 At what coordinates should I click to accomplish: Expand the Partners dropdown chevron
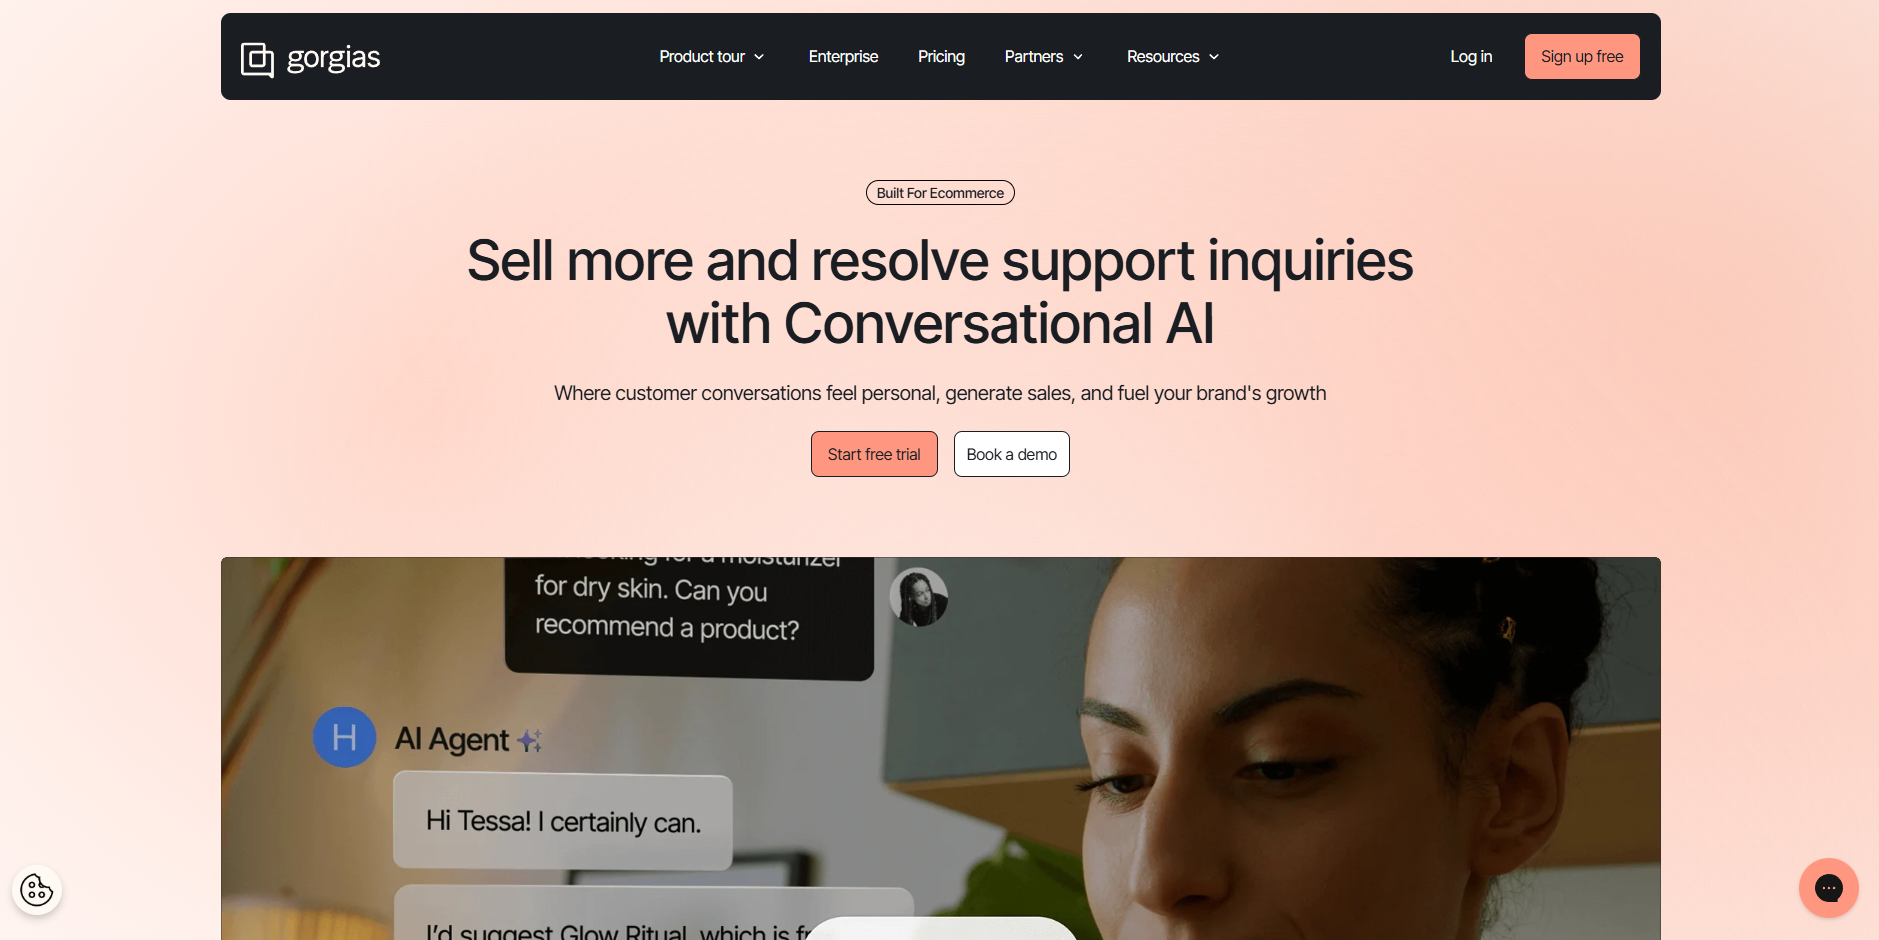point(1078,57)
